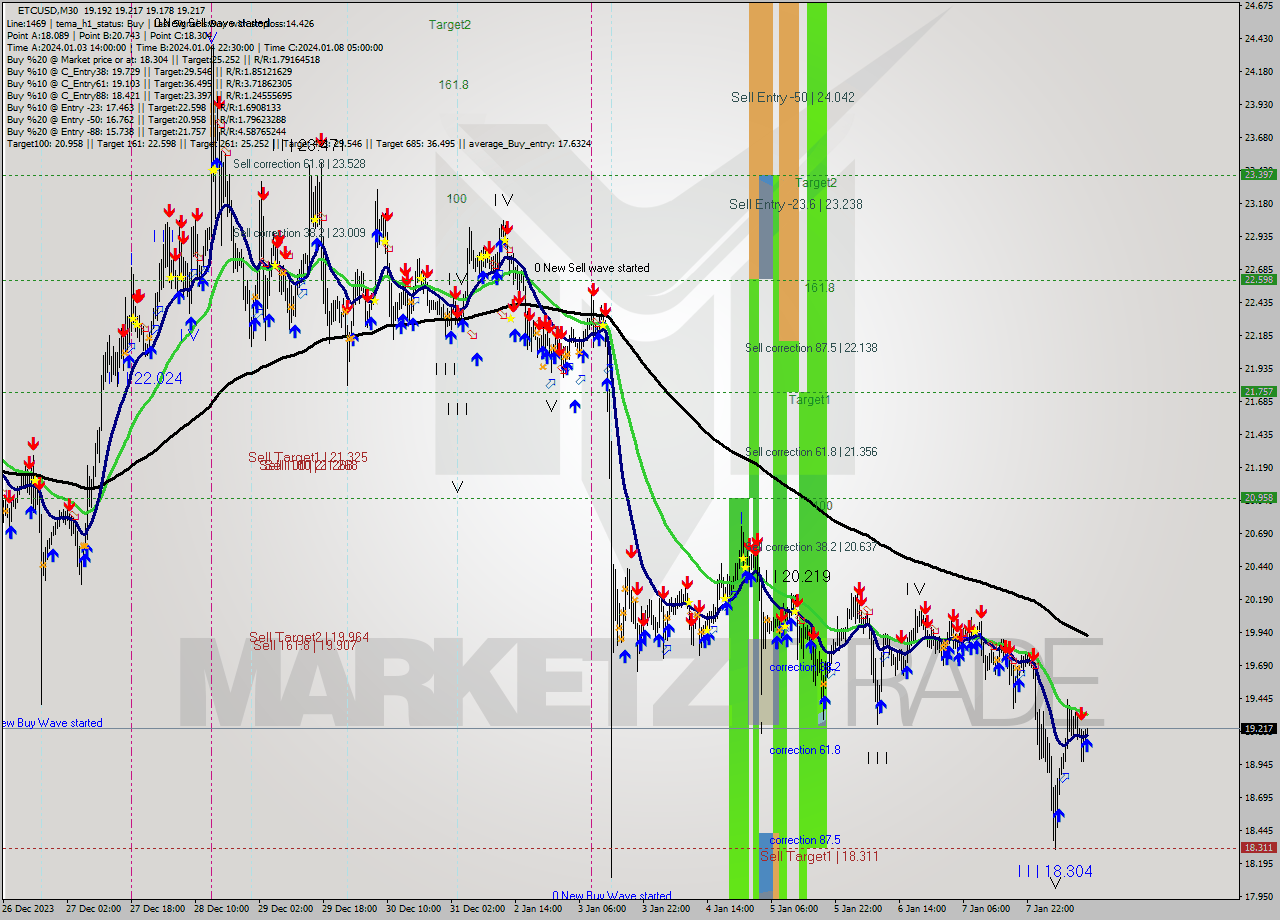Click the 24.675 price axis value
Viewport: 1280px width, 920px height.
[x=1258, y=6]
